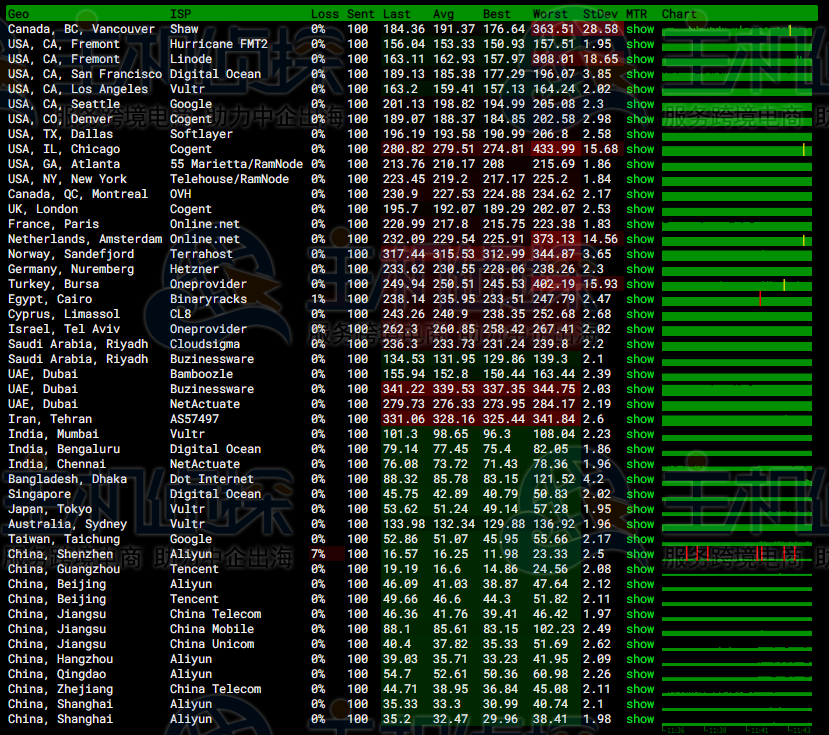Open show link for Turkey Bursa Oneprovider
829x735 pixels.
tap(640, 284)
